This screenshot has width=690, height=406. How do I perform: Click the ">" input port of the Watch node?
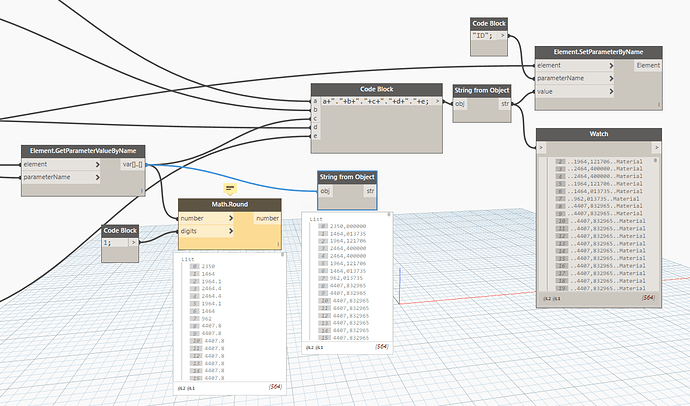pos(542,148)
